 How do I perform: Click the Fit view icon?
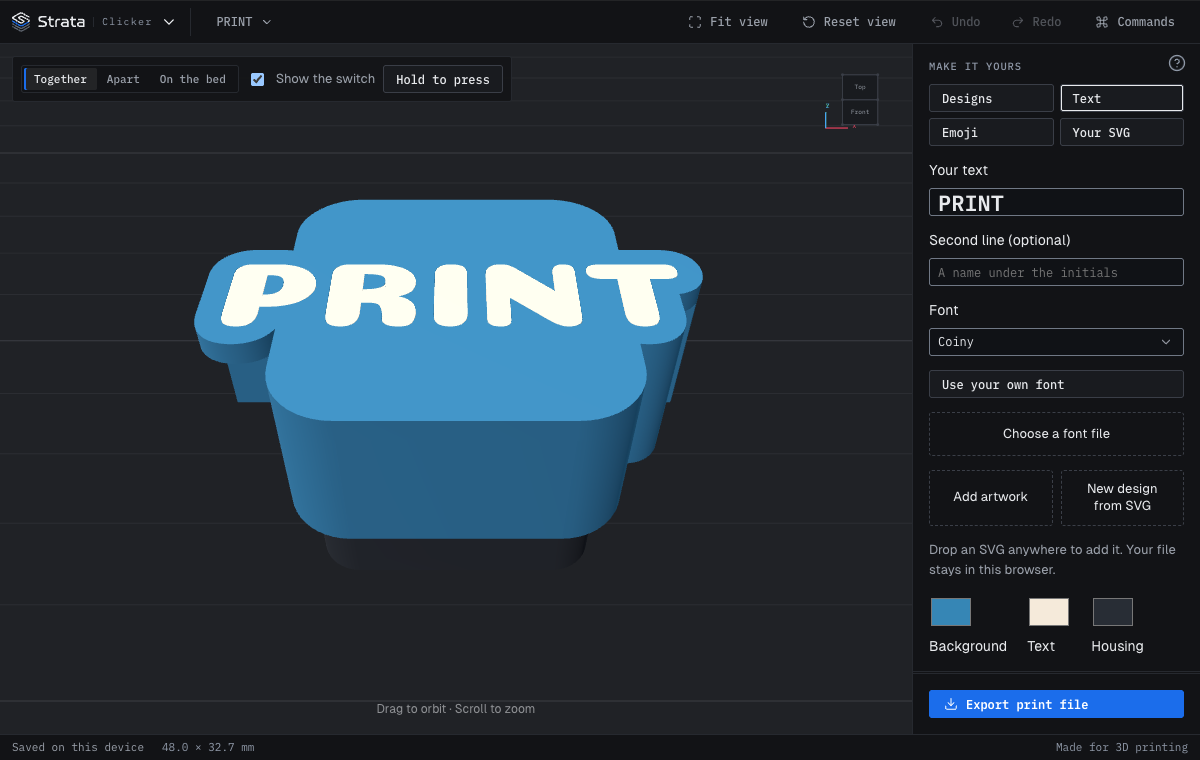[x=695, y=22]
